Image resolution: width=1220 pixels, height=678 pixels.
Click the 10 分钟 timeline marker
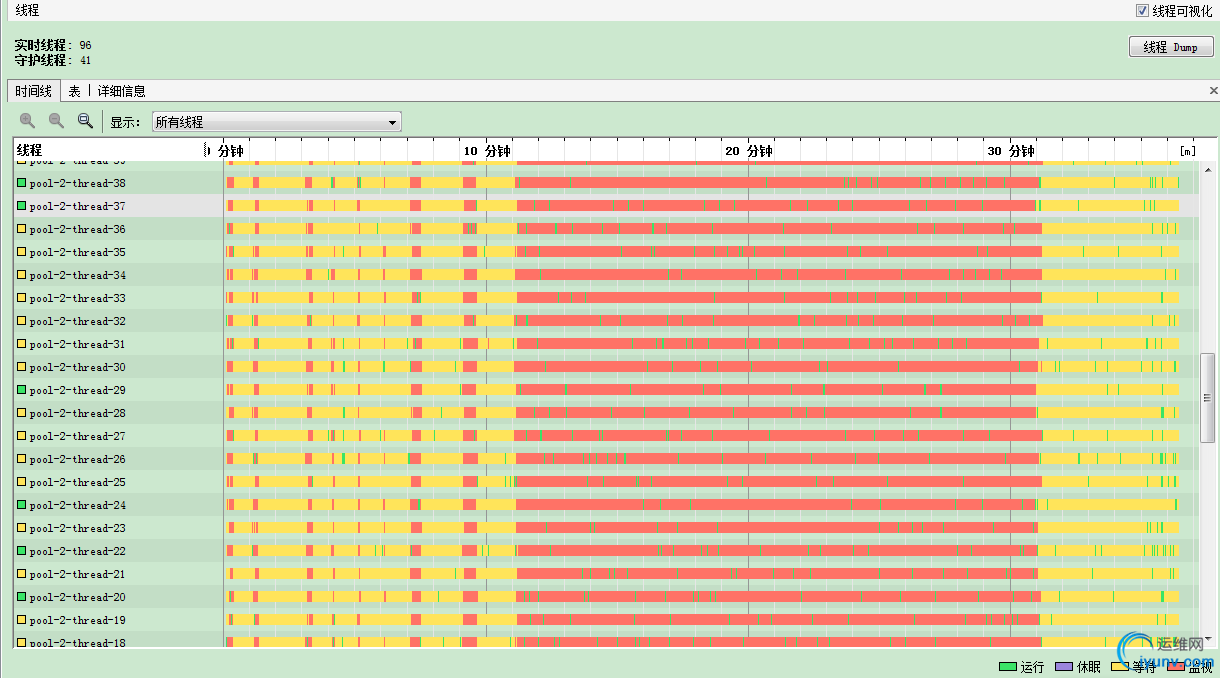pyautogui.click(x=486, y=151)
